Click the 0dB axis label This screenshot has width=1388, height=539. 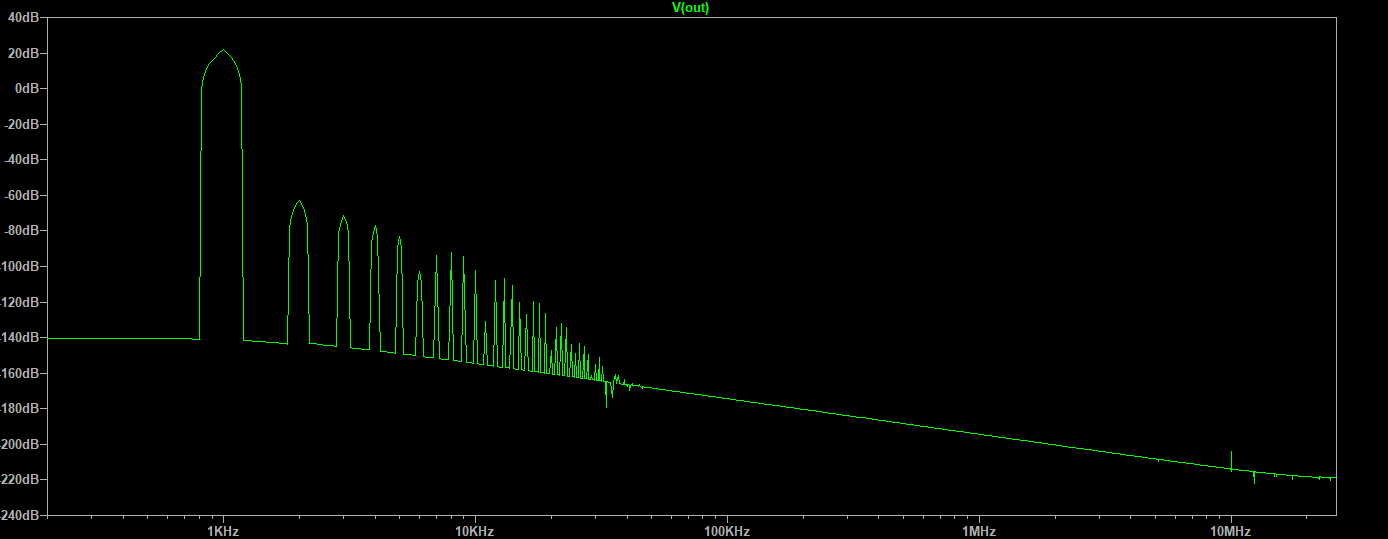coord(27,88)
